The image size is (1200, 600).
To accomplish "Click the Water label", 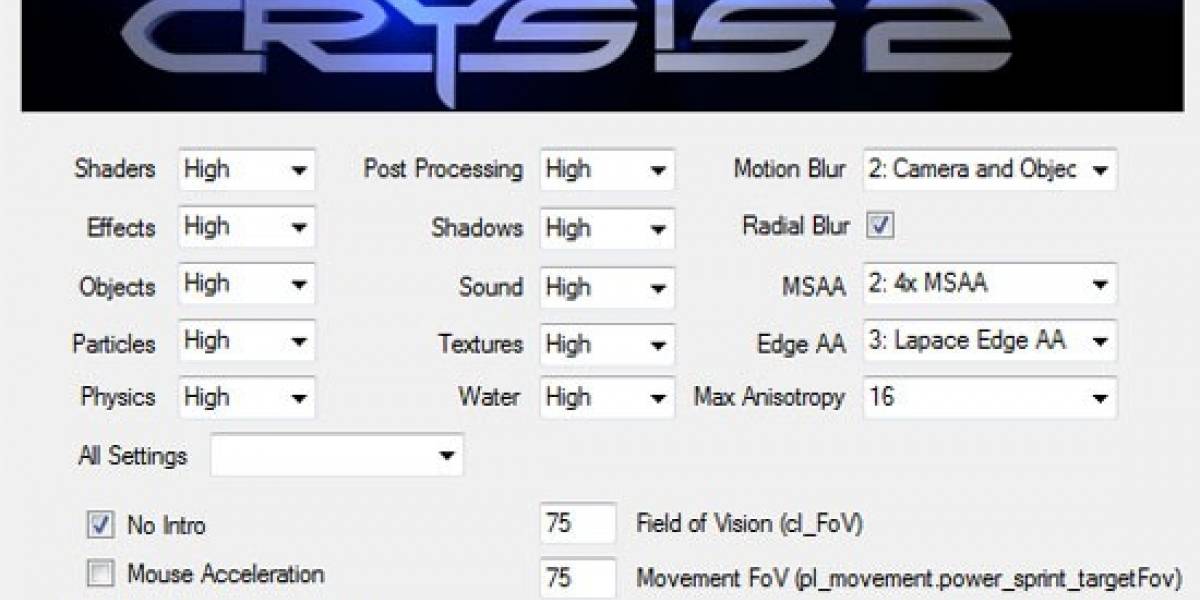I will [x=489, y=397].
